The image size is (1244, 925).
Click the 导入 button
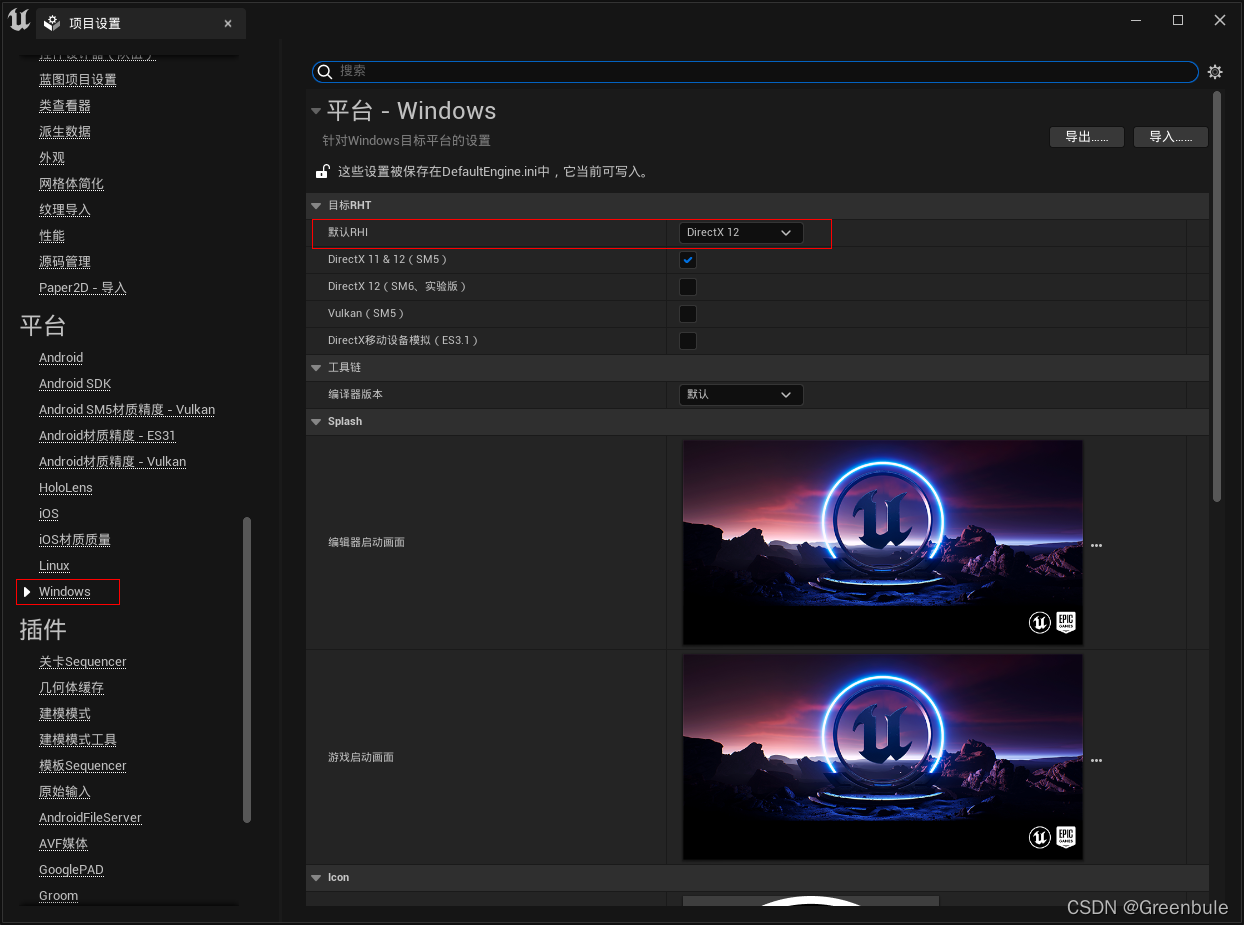(x=1171, y=137)
